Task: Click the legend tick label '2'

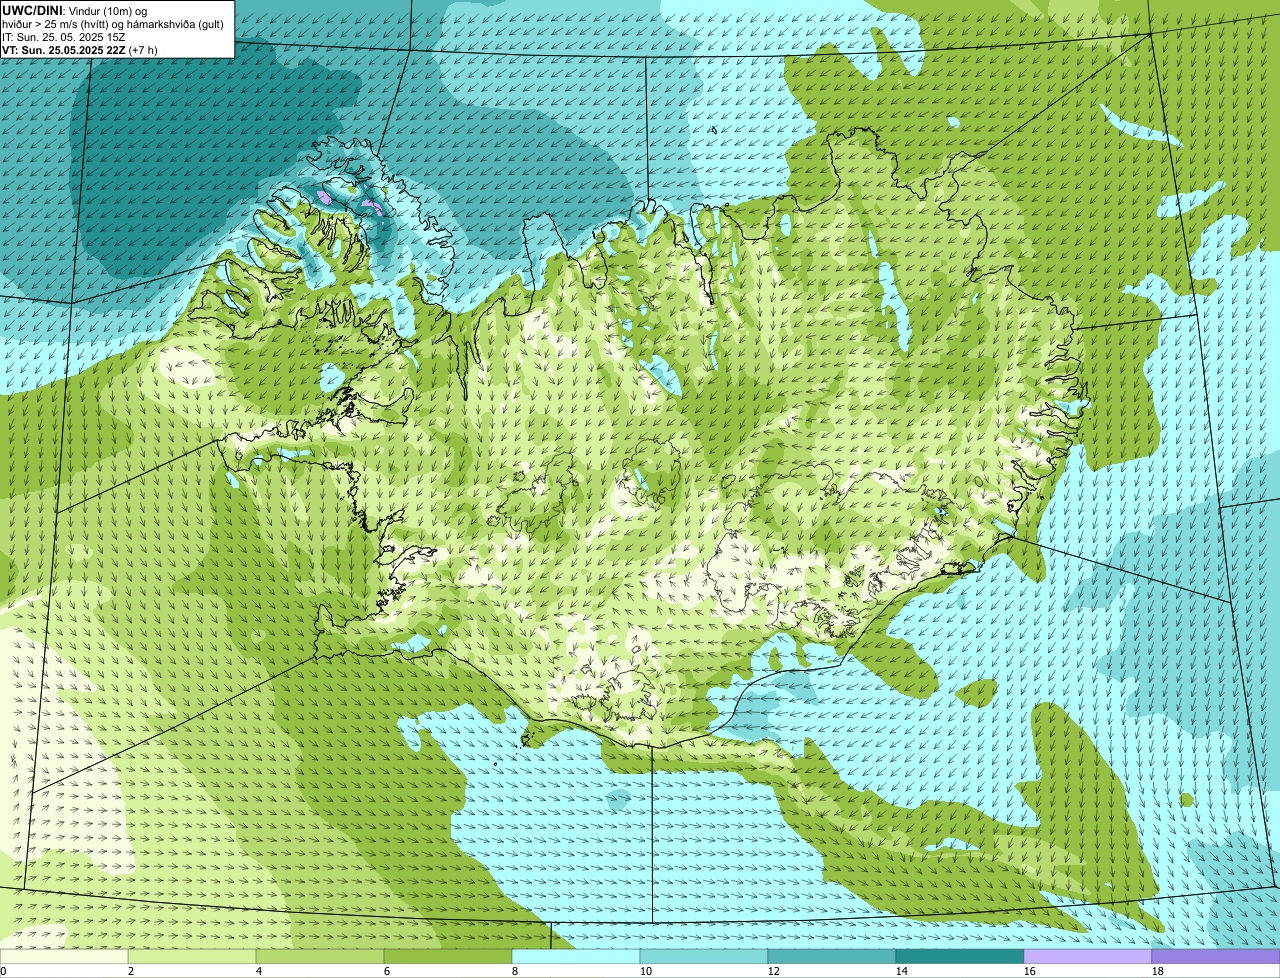Action: tap(131, 971)
